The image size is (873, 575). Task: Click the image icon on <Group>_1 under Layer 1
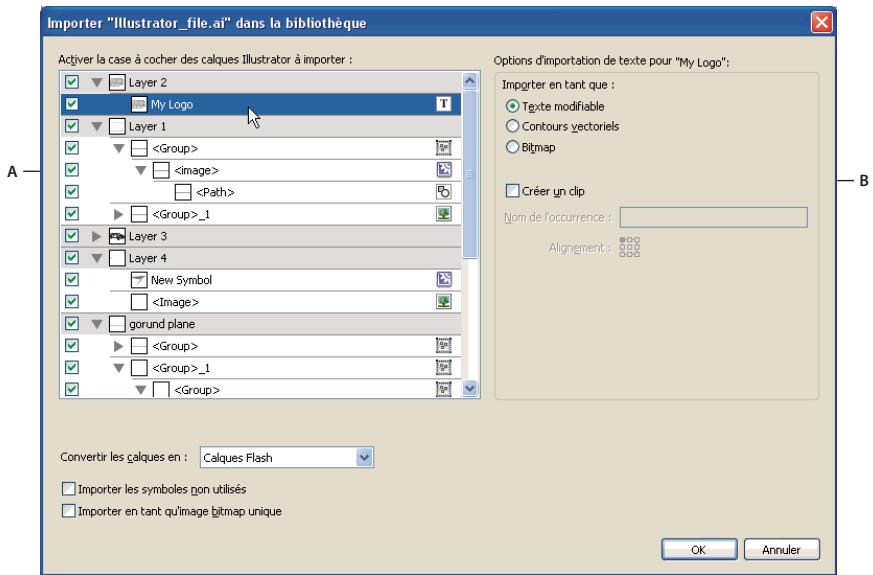point(445,214)
